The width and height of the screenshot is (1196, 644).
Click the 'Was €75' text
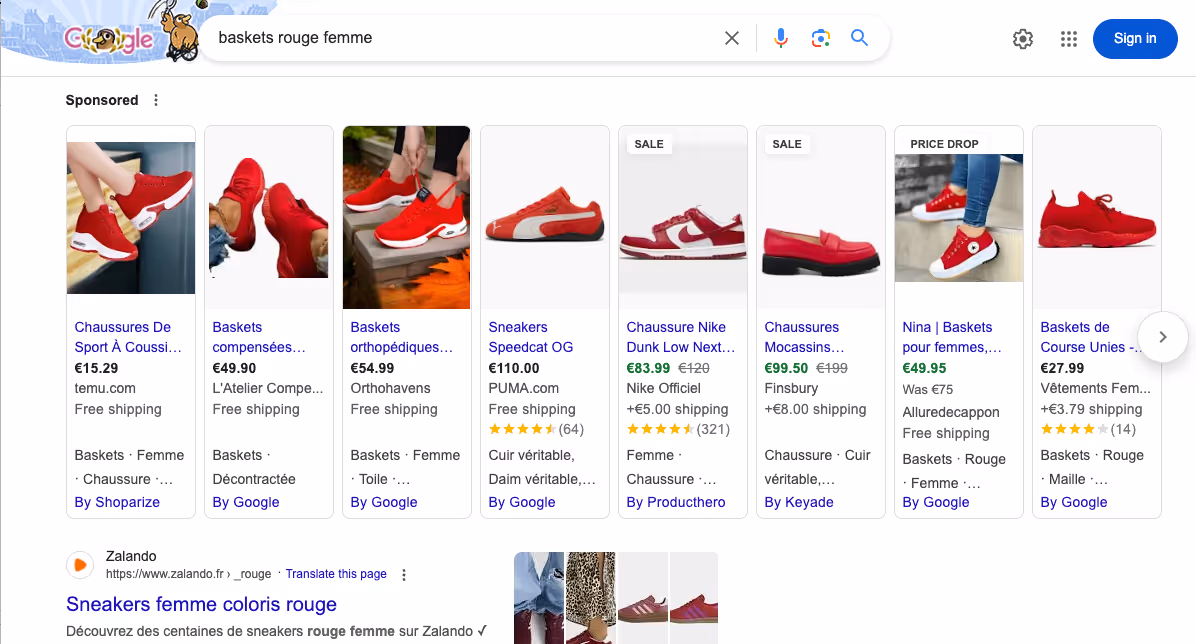click(928, 389)
